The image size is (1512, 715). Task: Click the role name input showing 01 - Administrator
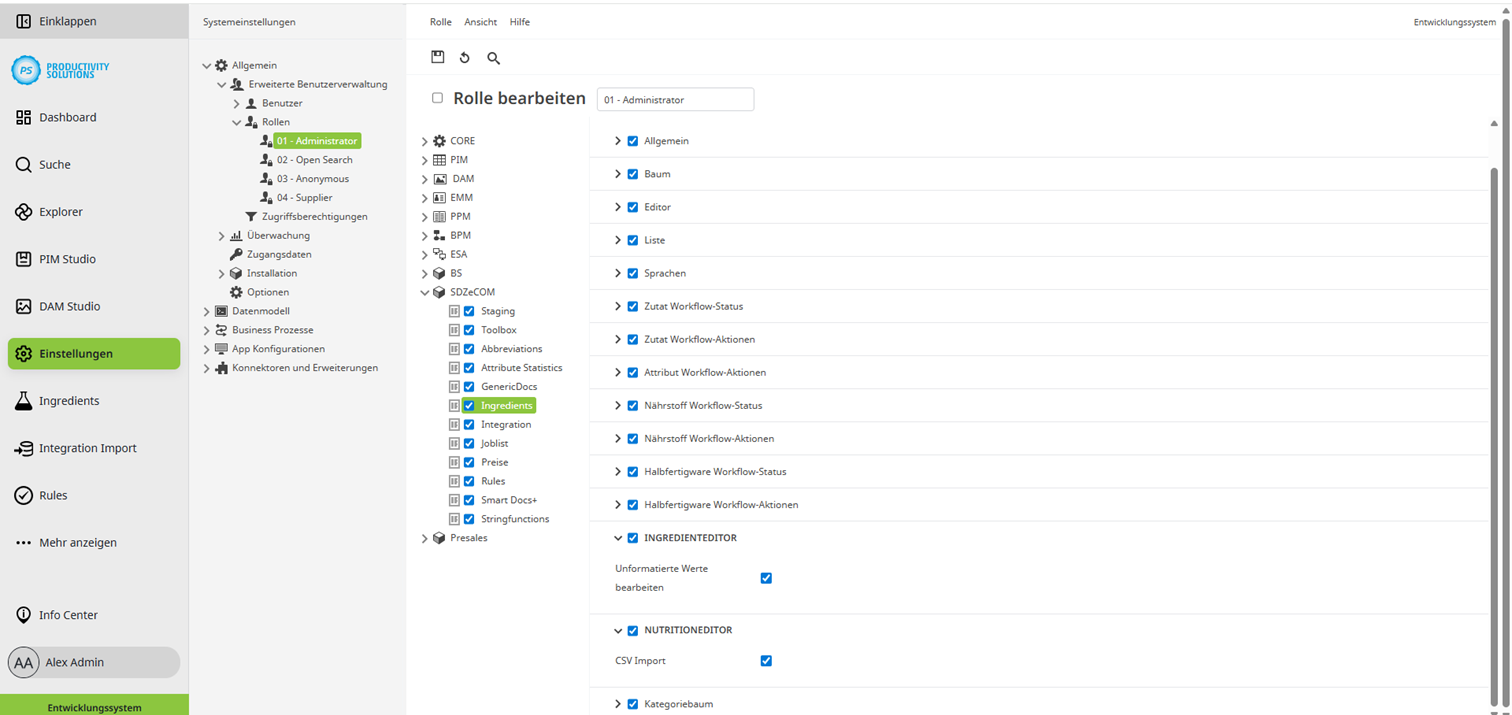(x=675, y=99)
